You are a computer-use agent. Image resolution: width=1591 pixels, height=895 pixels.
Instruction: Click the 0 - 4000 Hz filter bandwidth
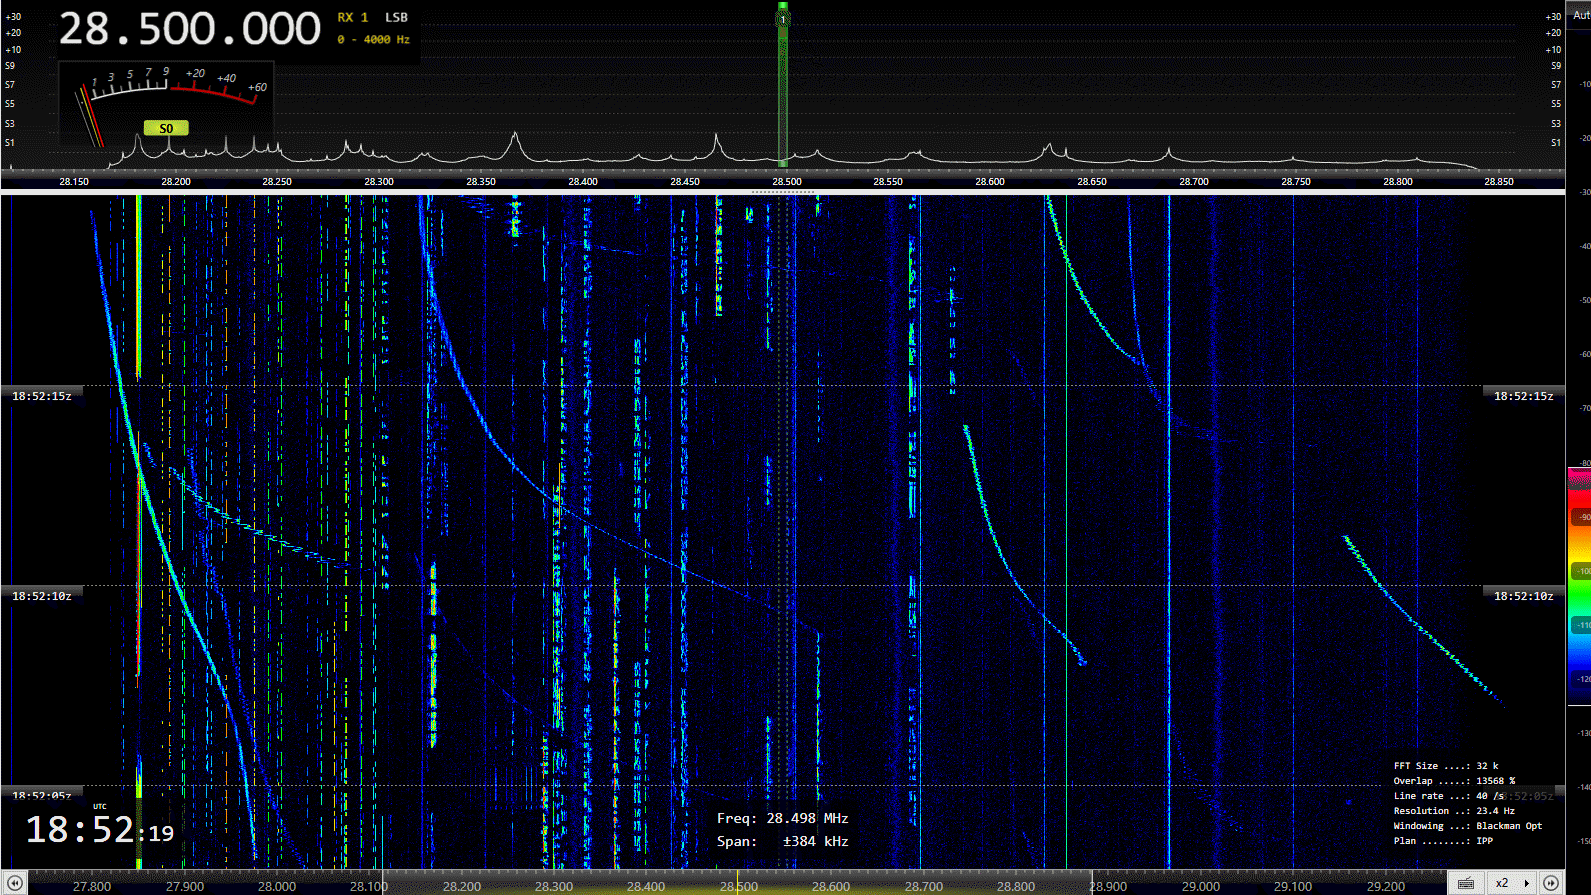(373, 40)
